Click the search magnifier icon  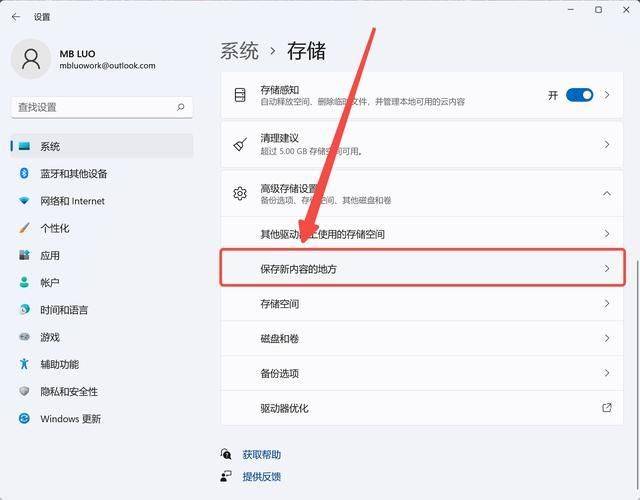[x=180, y=107]
